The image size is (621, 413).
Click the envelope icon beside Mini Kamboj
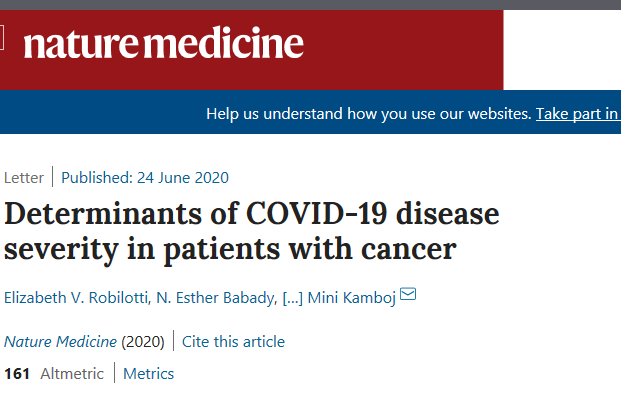pyautogui.click(x=408, y=295)
